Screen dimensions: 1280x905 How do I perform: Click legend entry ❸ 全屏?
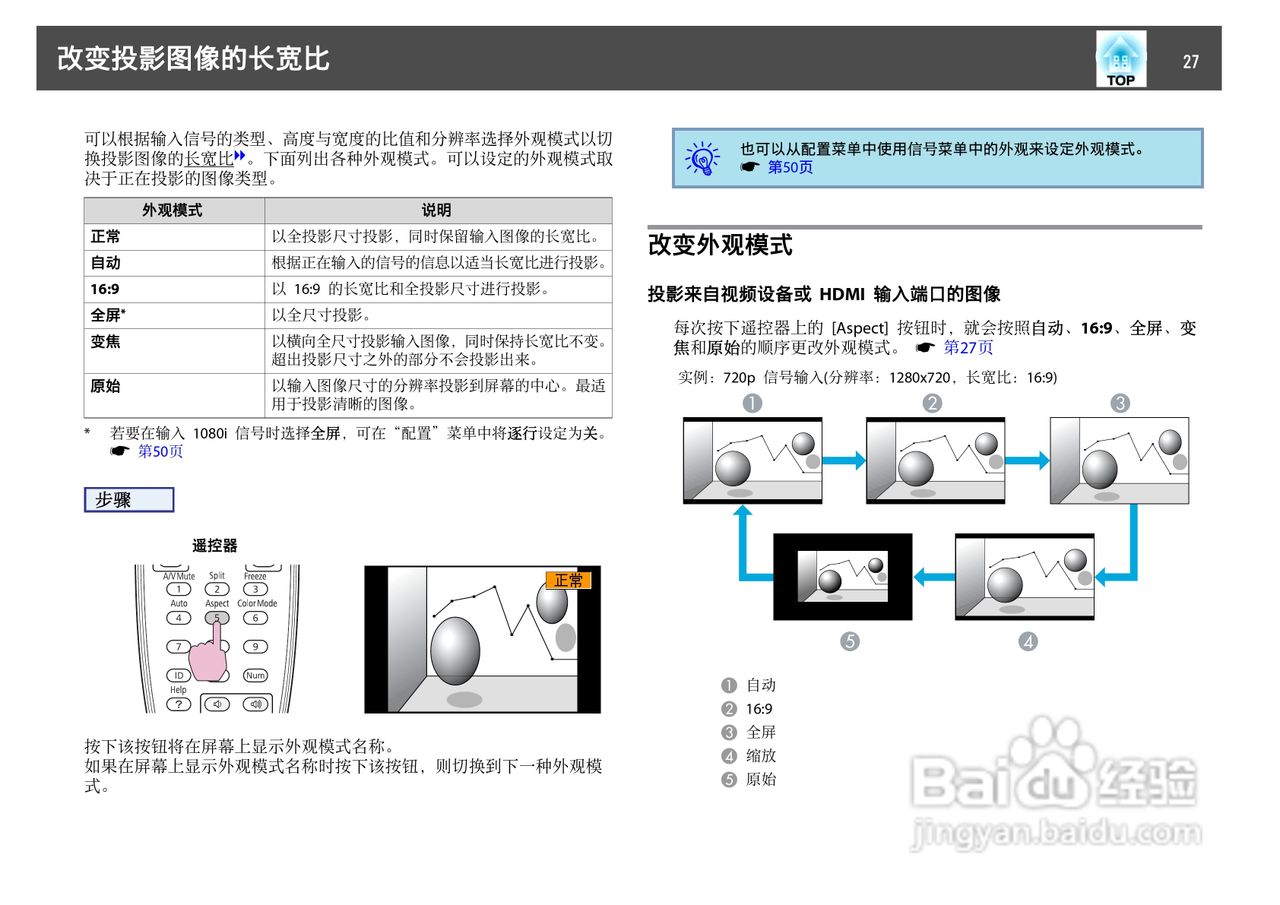749,732
